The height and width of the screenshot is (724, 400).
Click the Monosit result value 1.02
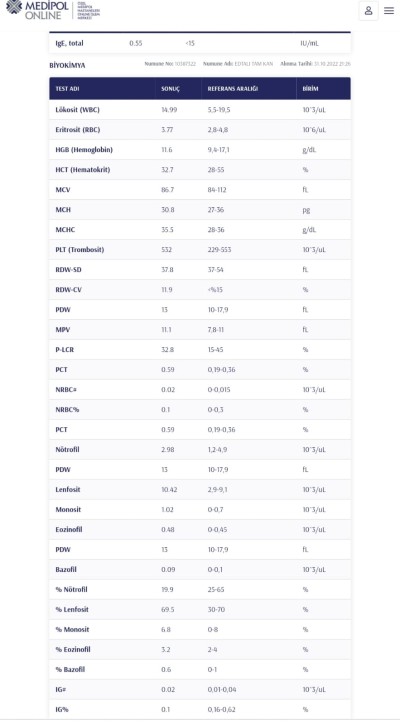pyautogui.click(x=168, y=510)
